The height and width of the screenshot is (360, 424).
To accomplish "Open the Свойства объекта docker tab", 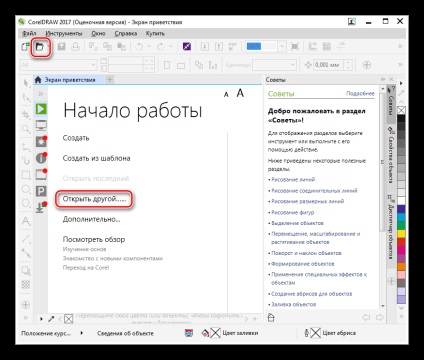I will pyautogui.click(x=391, y=155).
